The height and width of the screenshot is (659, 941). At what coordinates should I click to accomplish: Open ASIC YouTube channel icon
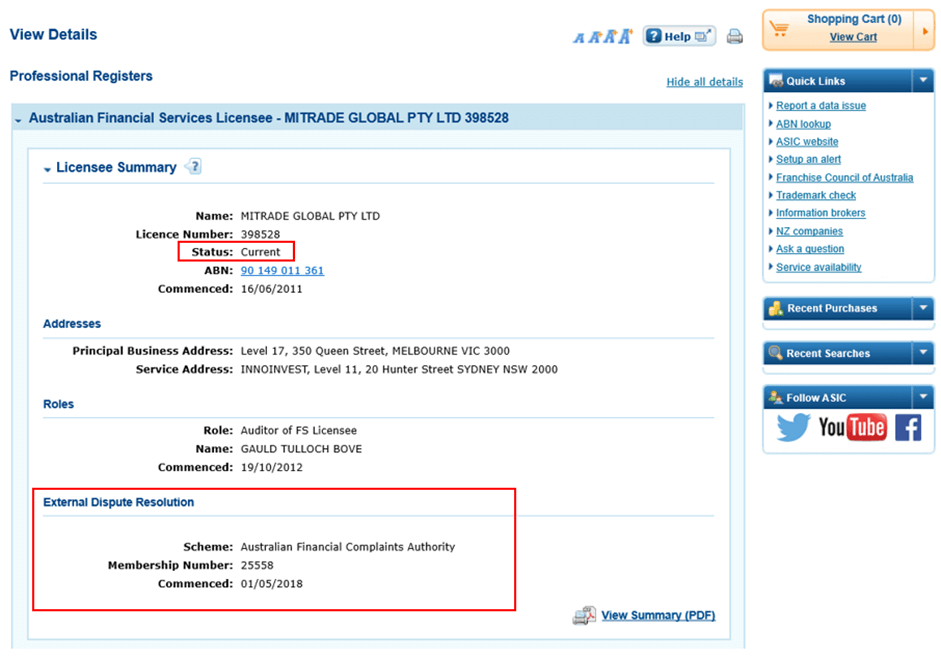click(x=852, y=428)
